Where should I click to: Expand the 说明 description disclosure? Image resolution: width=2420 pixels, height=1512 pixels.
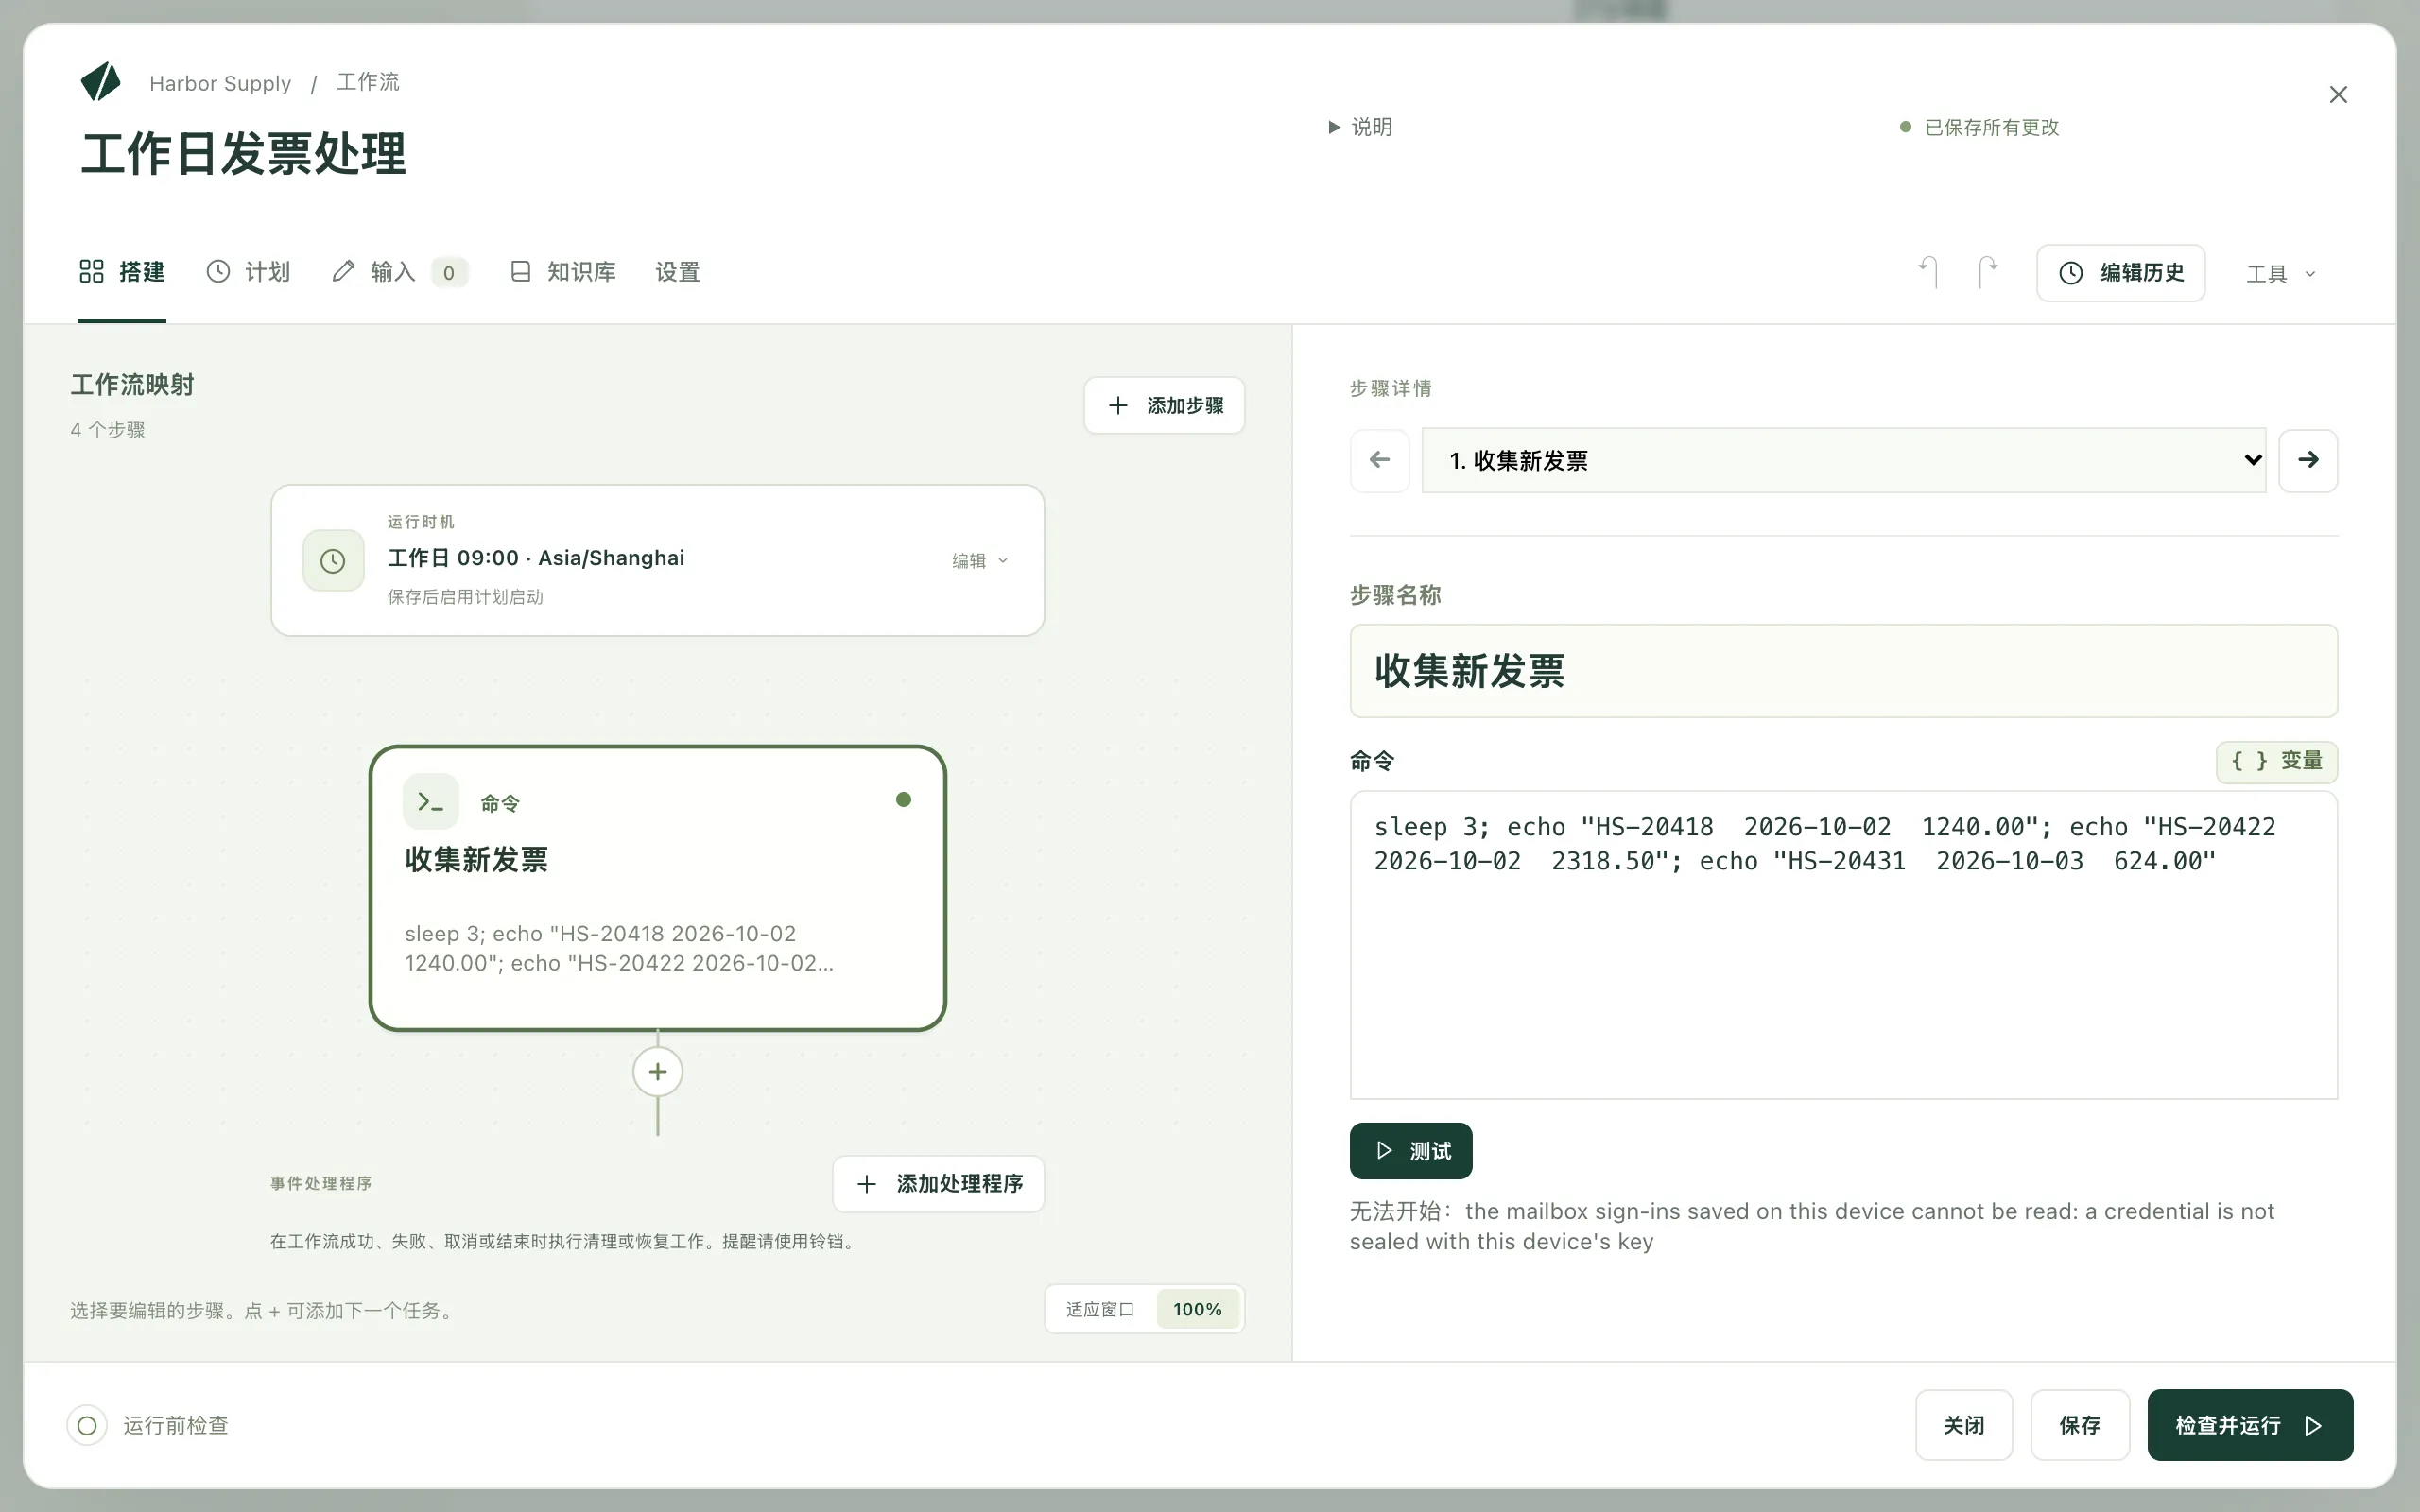[x=1360, y=127]
